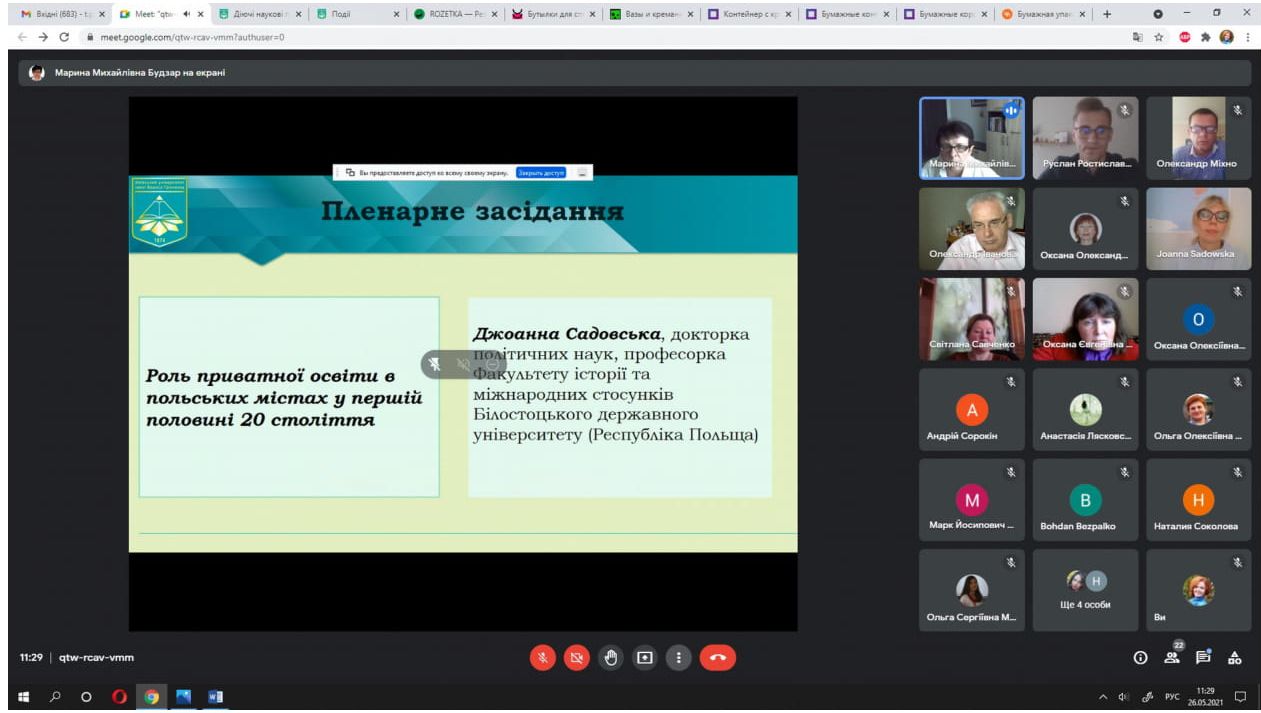Image resolution: width=1261 pixels, height=713 pixels.
Task: Raise hand in the meeting
Action: pyautogui.click(x=611, y=657)
